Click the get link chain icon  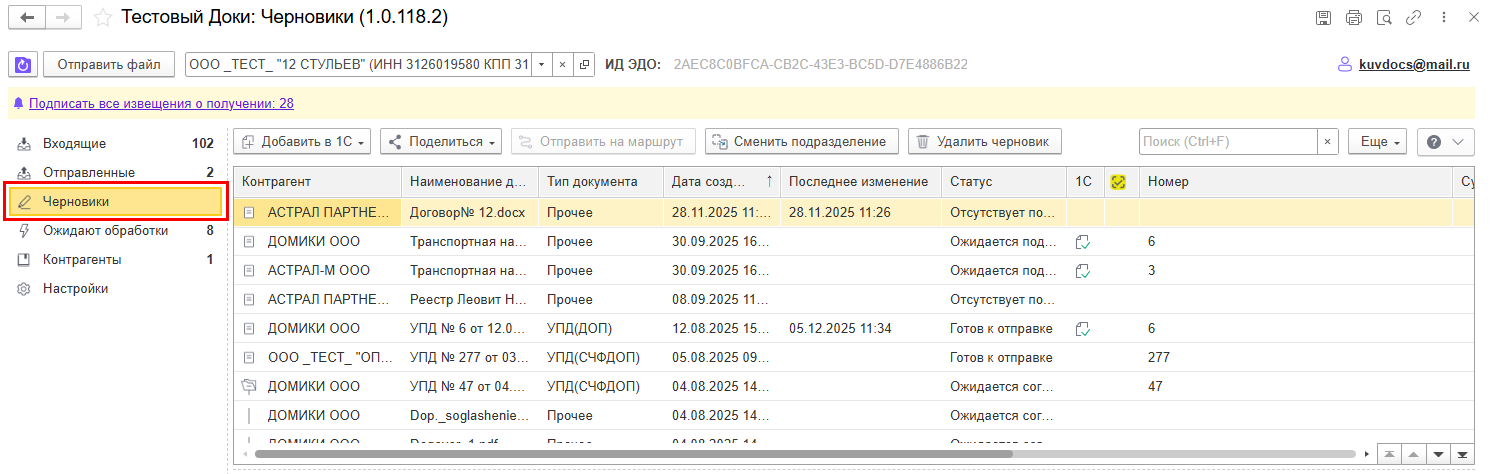[x=1414, y=18]
